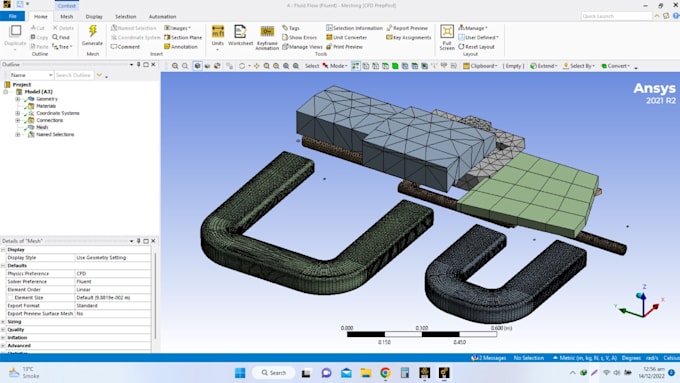Screen dimensions: 680x383
Task: Click the pan arrows icon in graphics toolbar
Action: tap(257, 66)
